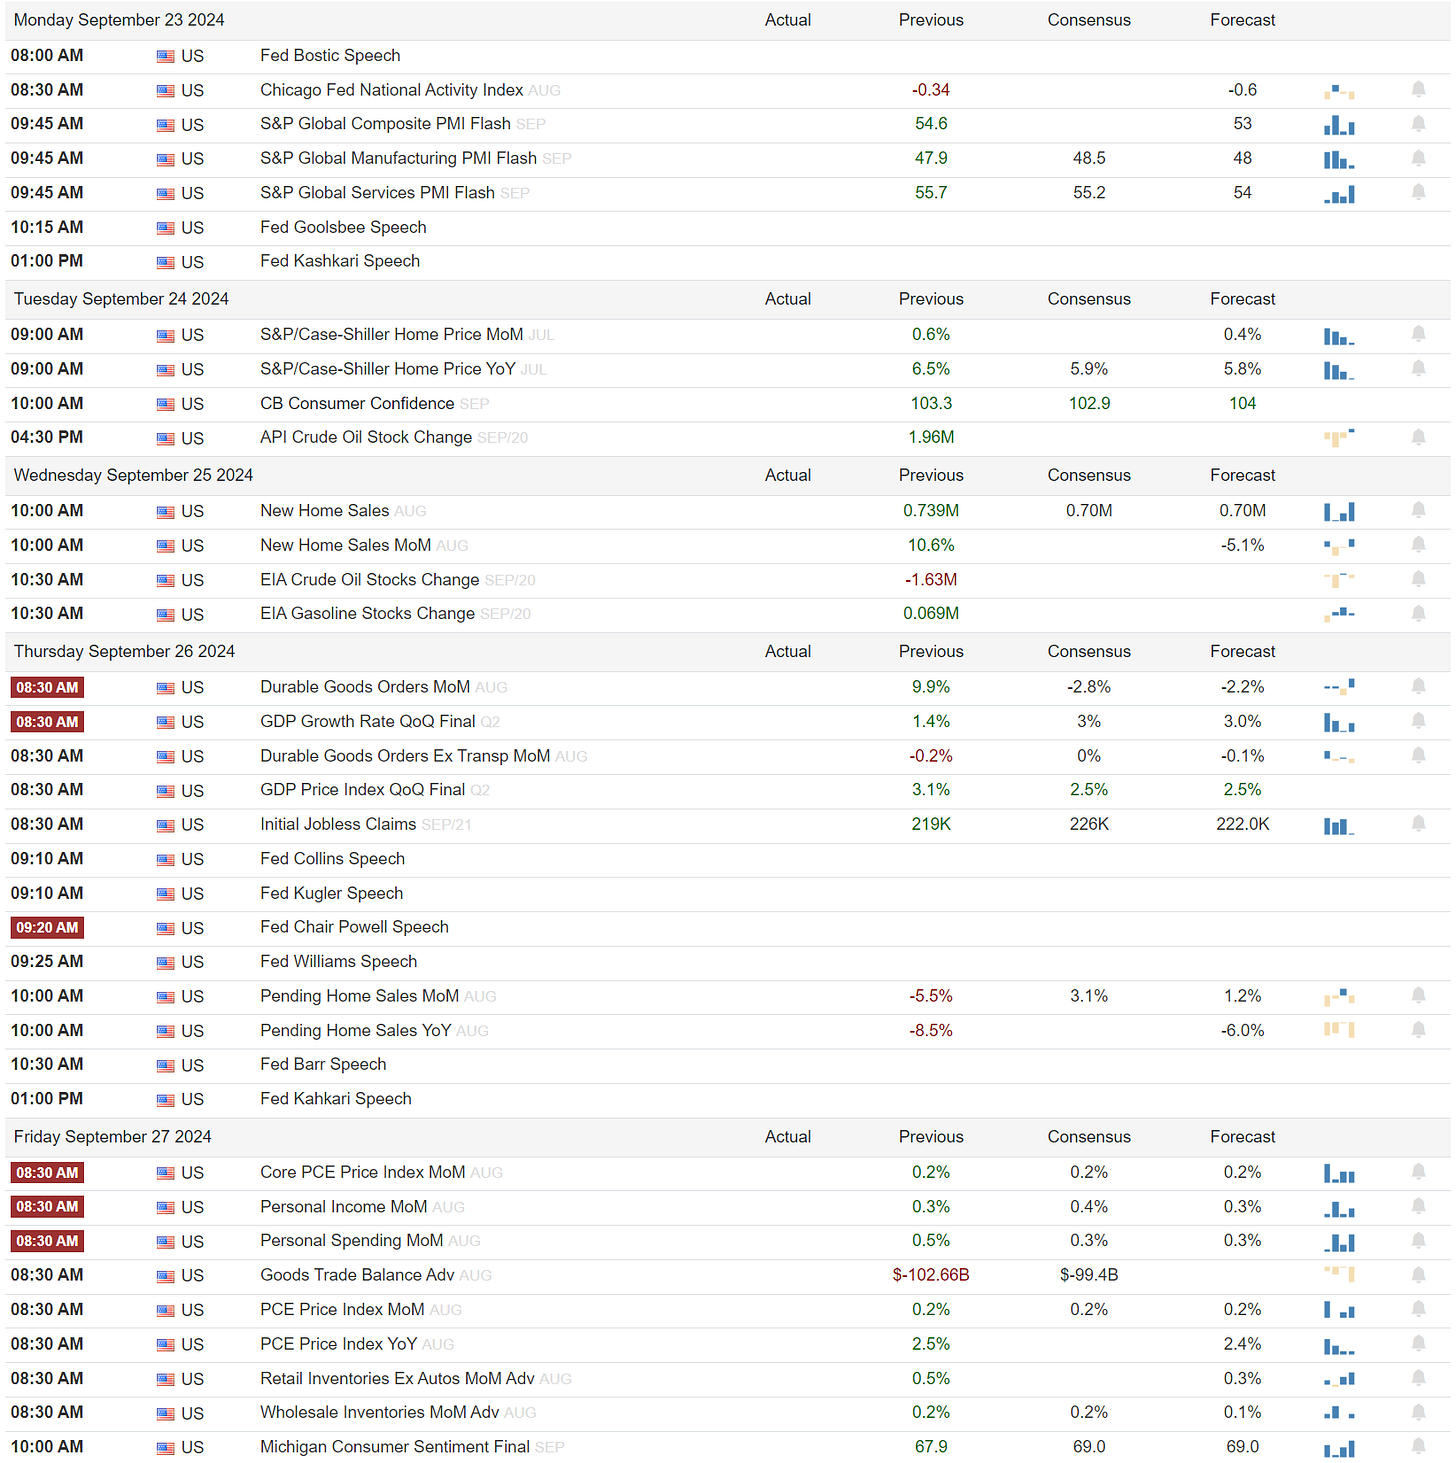The width and height of the screenshot is (1456, 1463).
Task: Click the previous value 103.3 for CB Consumer Confidence
Action: [x=931, y=403]
